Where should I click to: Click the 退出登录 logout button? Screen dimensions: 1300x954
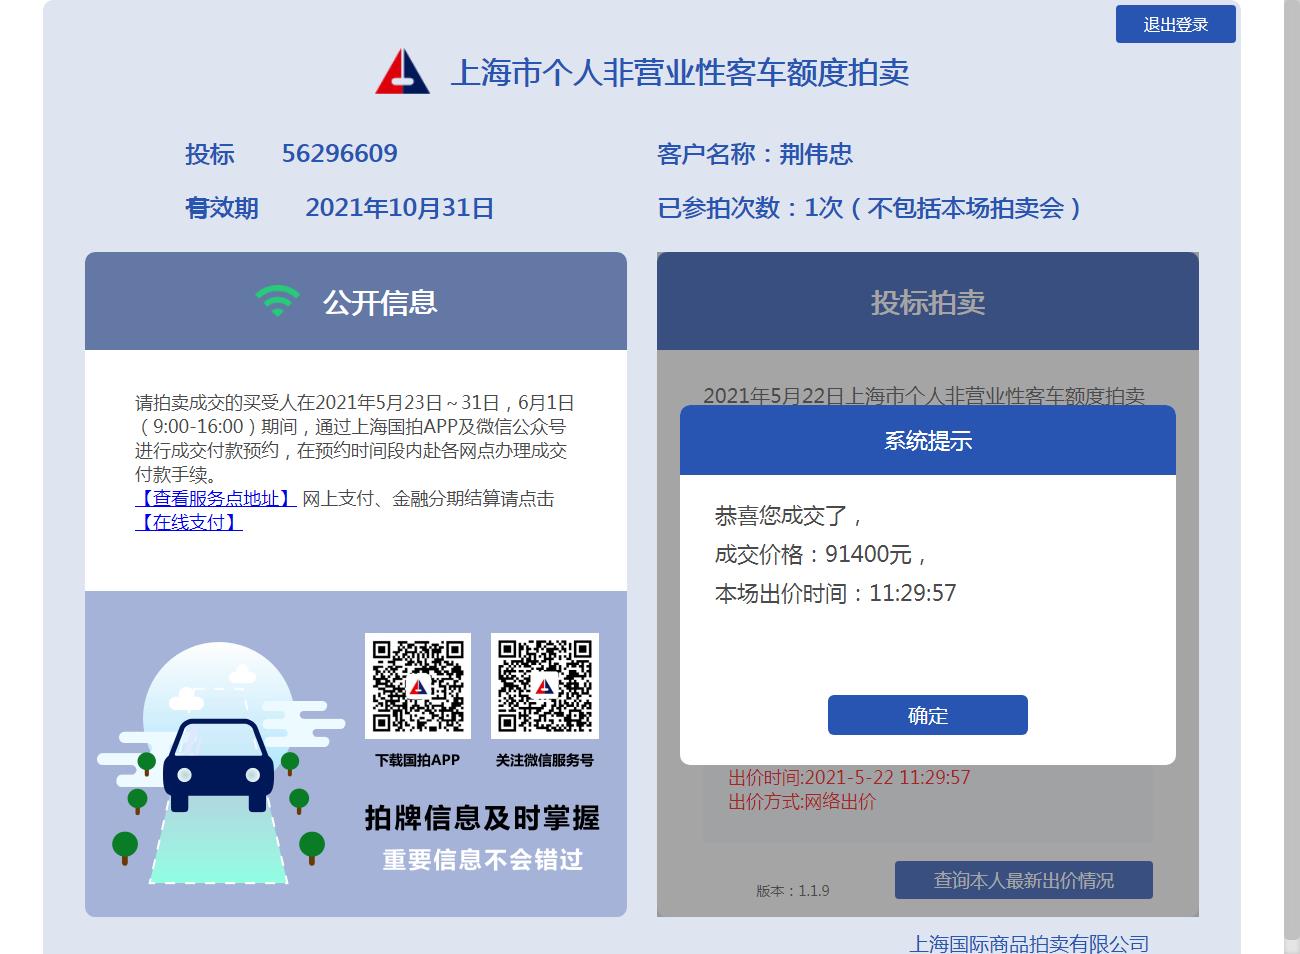click(1175, 24)
